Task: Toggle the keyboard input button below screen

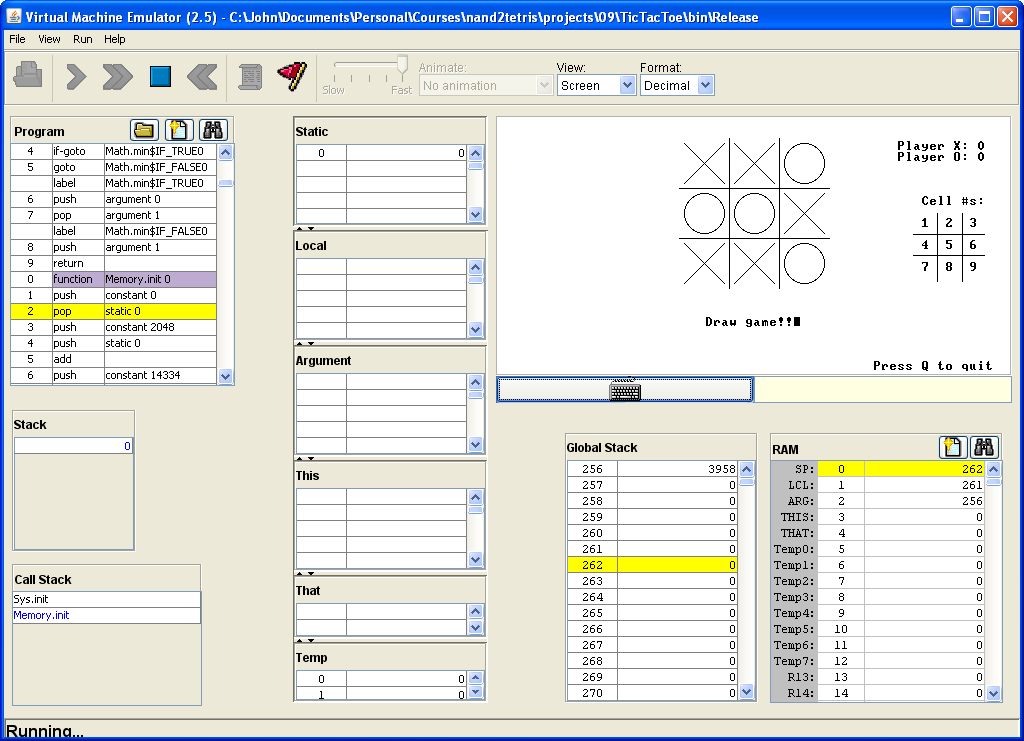Action: (625, 390)
